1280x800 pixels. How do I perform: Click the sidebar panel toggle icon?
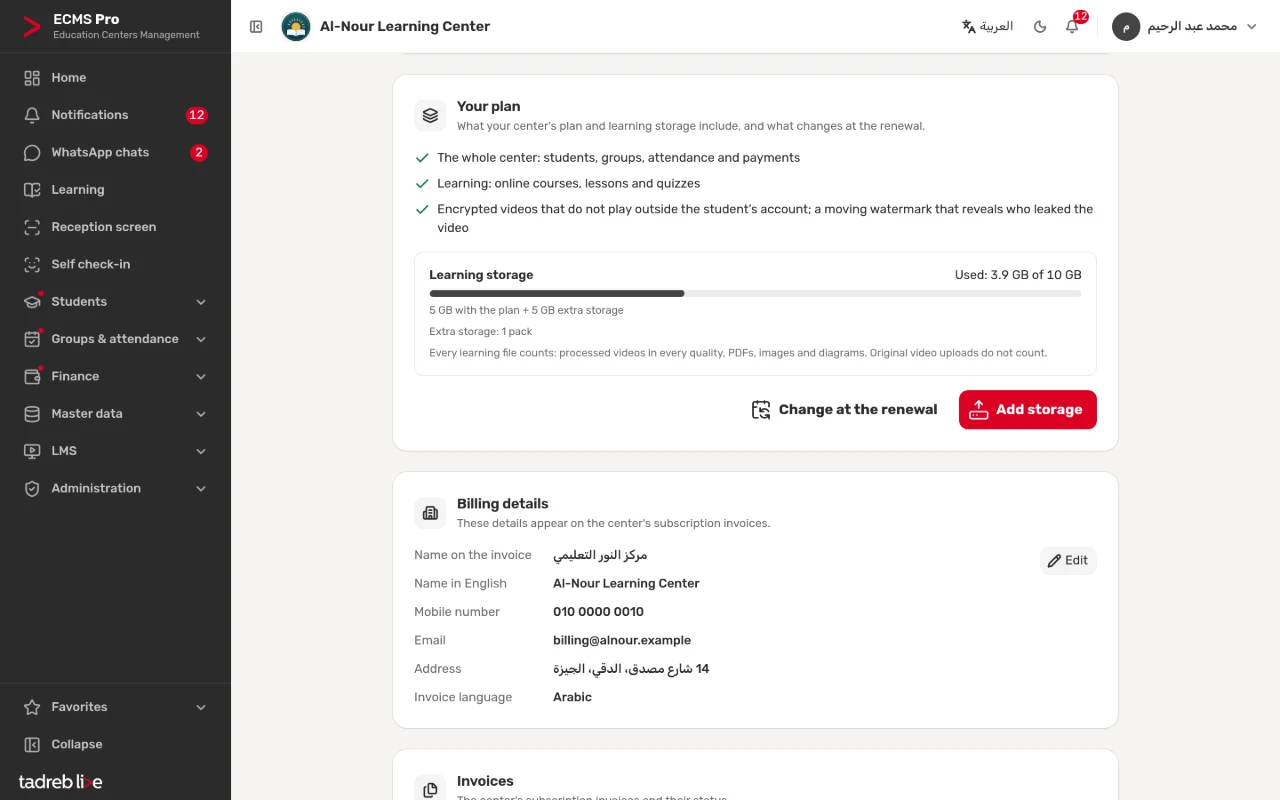pos(256,27)
